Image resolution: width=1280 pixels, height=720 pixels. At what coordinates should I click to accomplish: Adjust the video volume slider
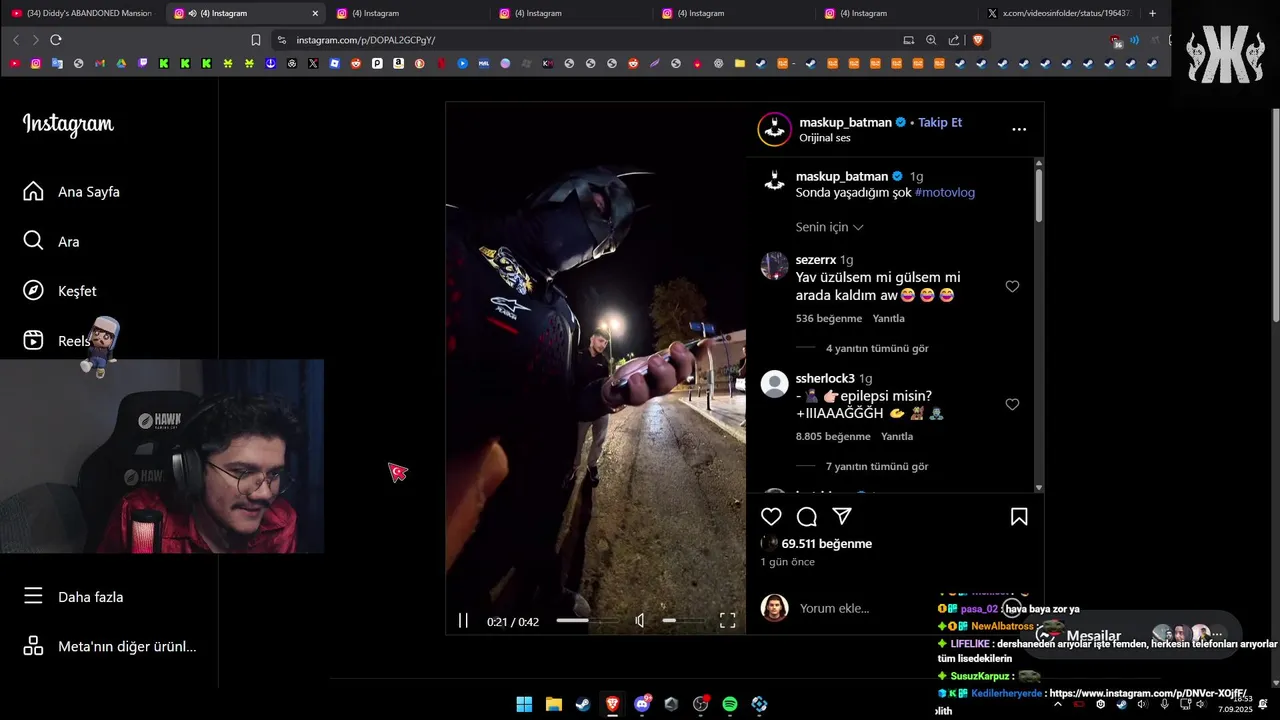[x=683, y=620]
